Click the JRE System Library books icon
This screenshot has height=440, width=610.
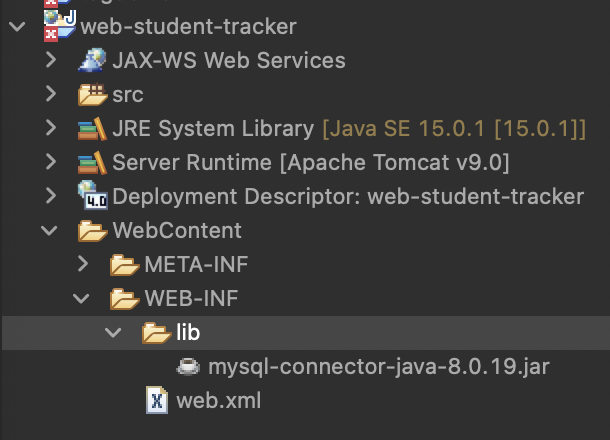tap(92, 128)
